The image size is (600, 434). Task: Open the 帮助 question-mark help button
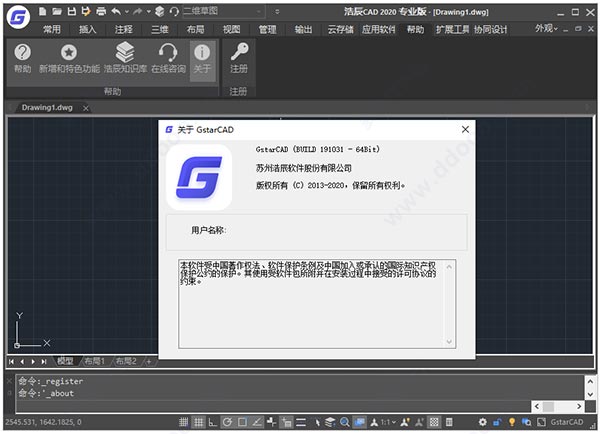coord(23,59)
